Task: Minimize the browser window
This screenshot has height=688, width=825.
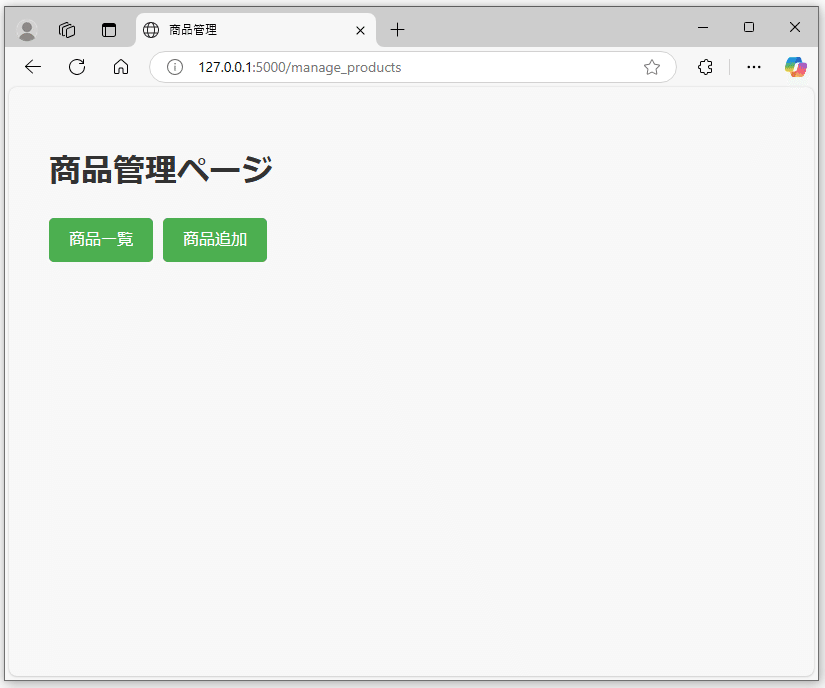Action: click(x=702, y=27)
